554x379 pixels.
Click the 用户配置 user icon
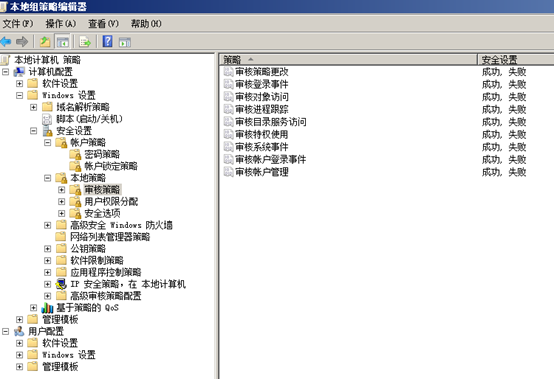[19, 331]
